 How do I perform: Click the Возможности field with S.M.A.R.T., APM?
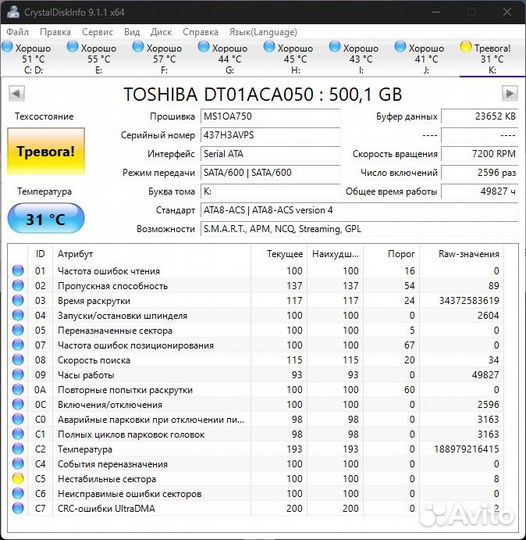359,229
